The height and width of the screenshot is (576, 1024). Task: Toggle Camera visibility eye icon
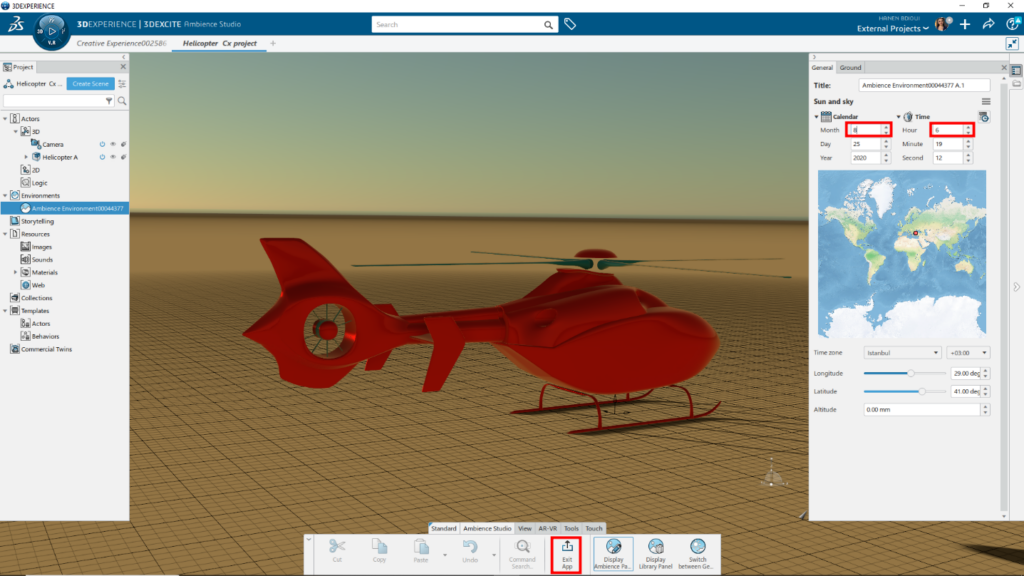click(x=113, y=144)
